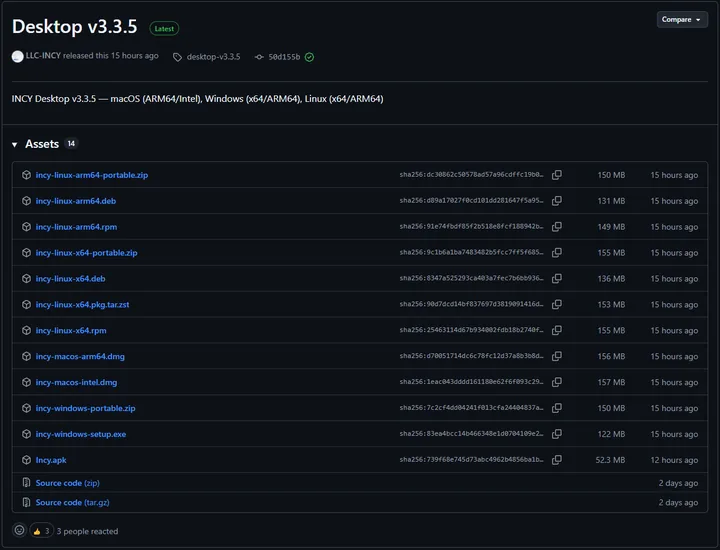
Task: Click the 2 days ago timestamp of Source code (zip)
Action: click(678, 483)
